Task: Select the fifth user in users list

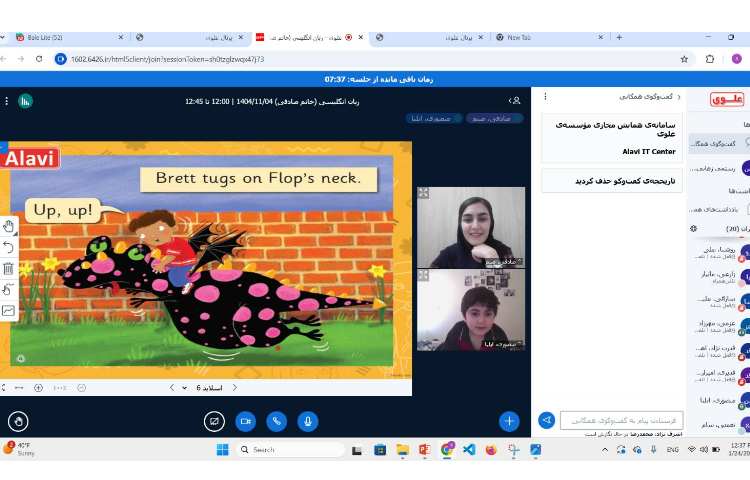Action: pyautogui.click(x=720, y=351)
